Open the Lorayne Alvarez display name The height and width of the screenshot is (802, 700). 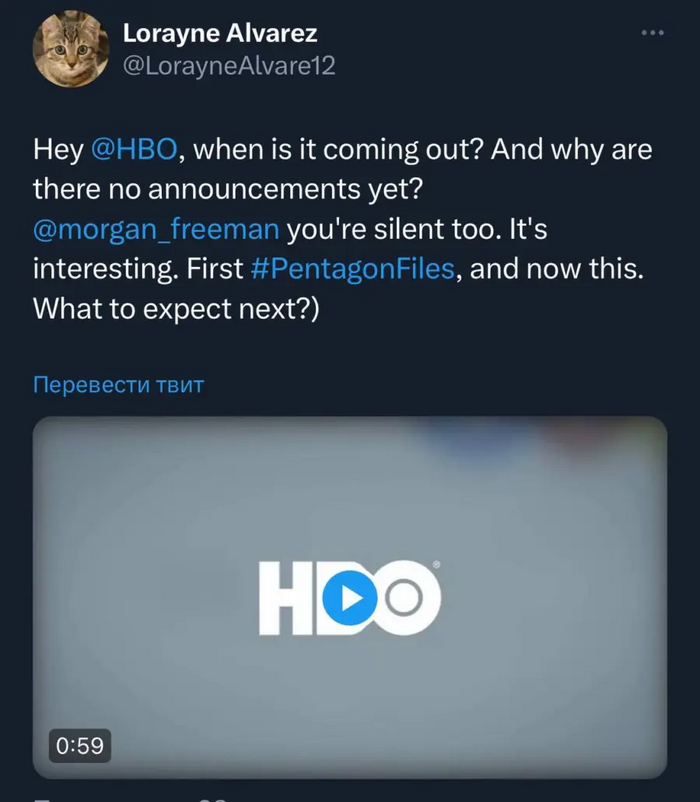220,33
